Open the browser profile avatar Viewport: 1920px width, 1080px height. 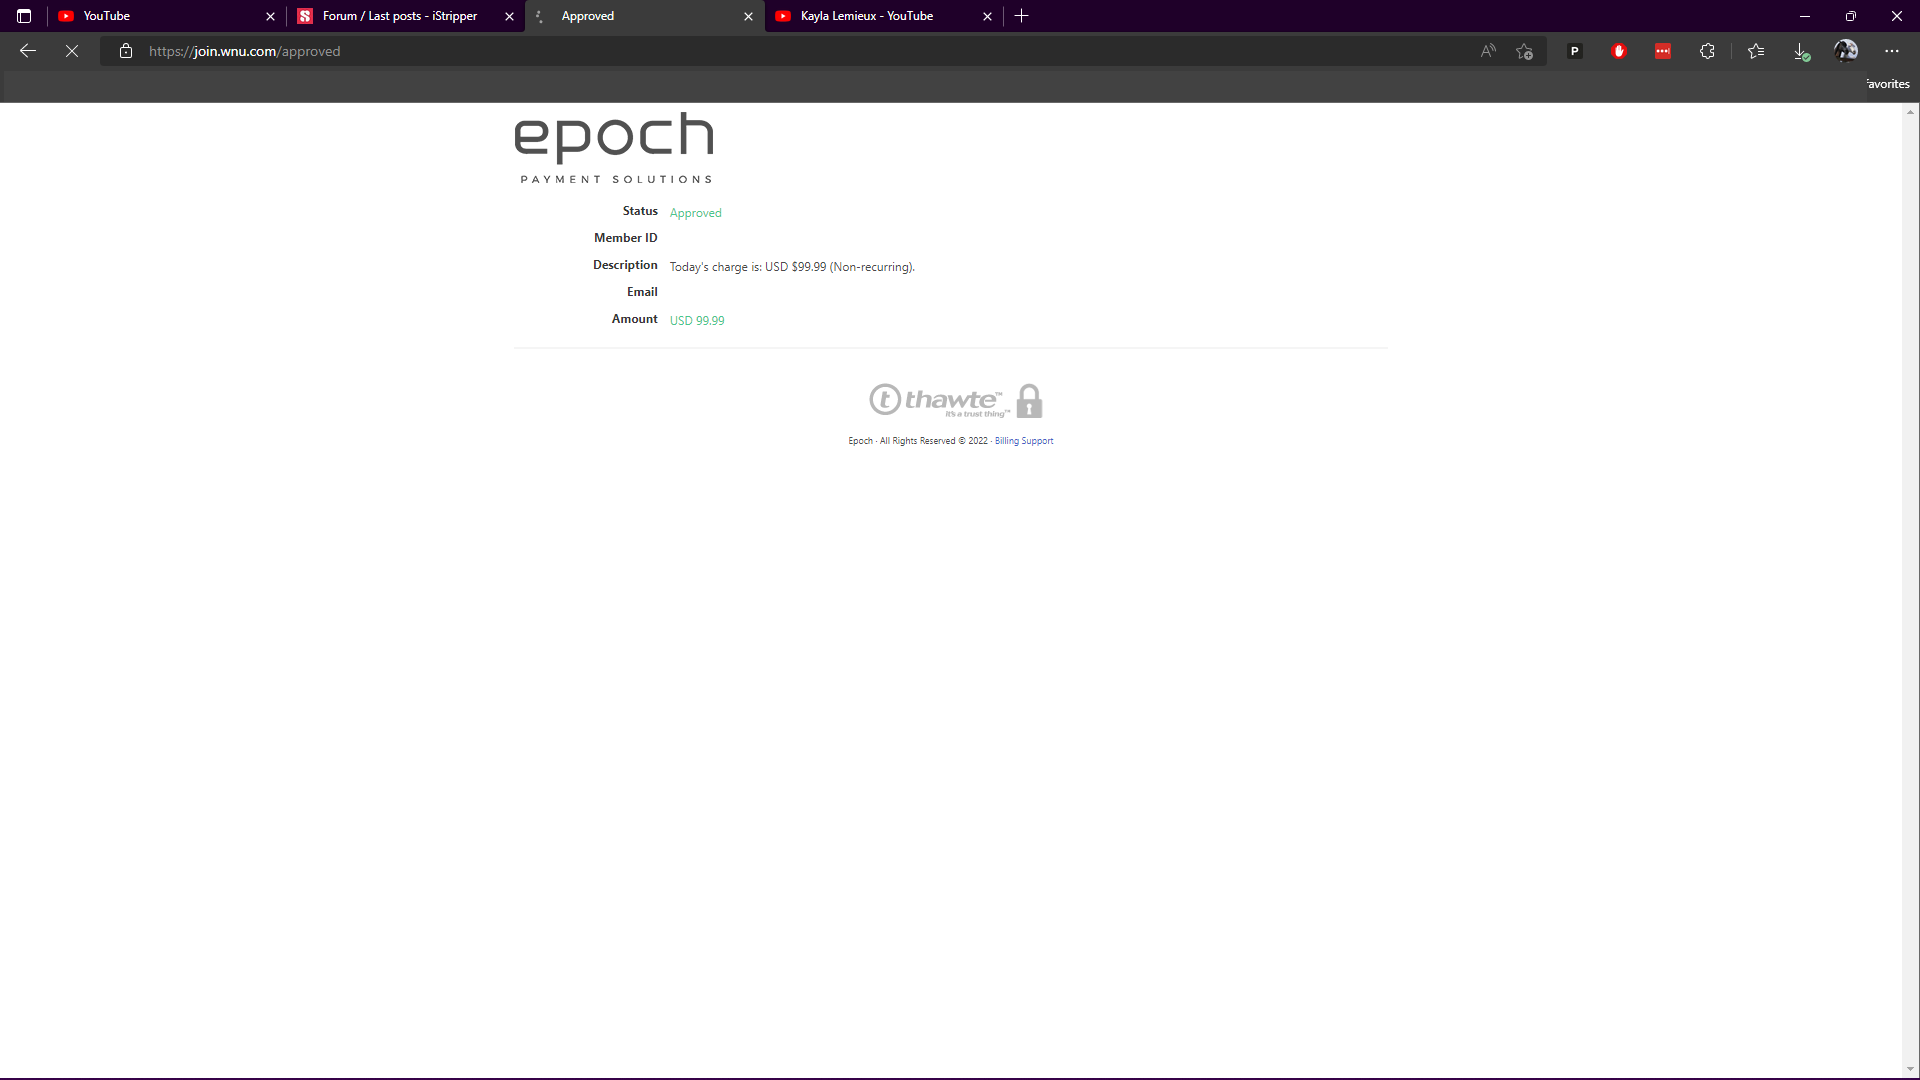coord(1846,51)
